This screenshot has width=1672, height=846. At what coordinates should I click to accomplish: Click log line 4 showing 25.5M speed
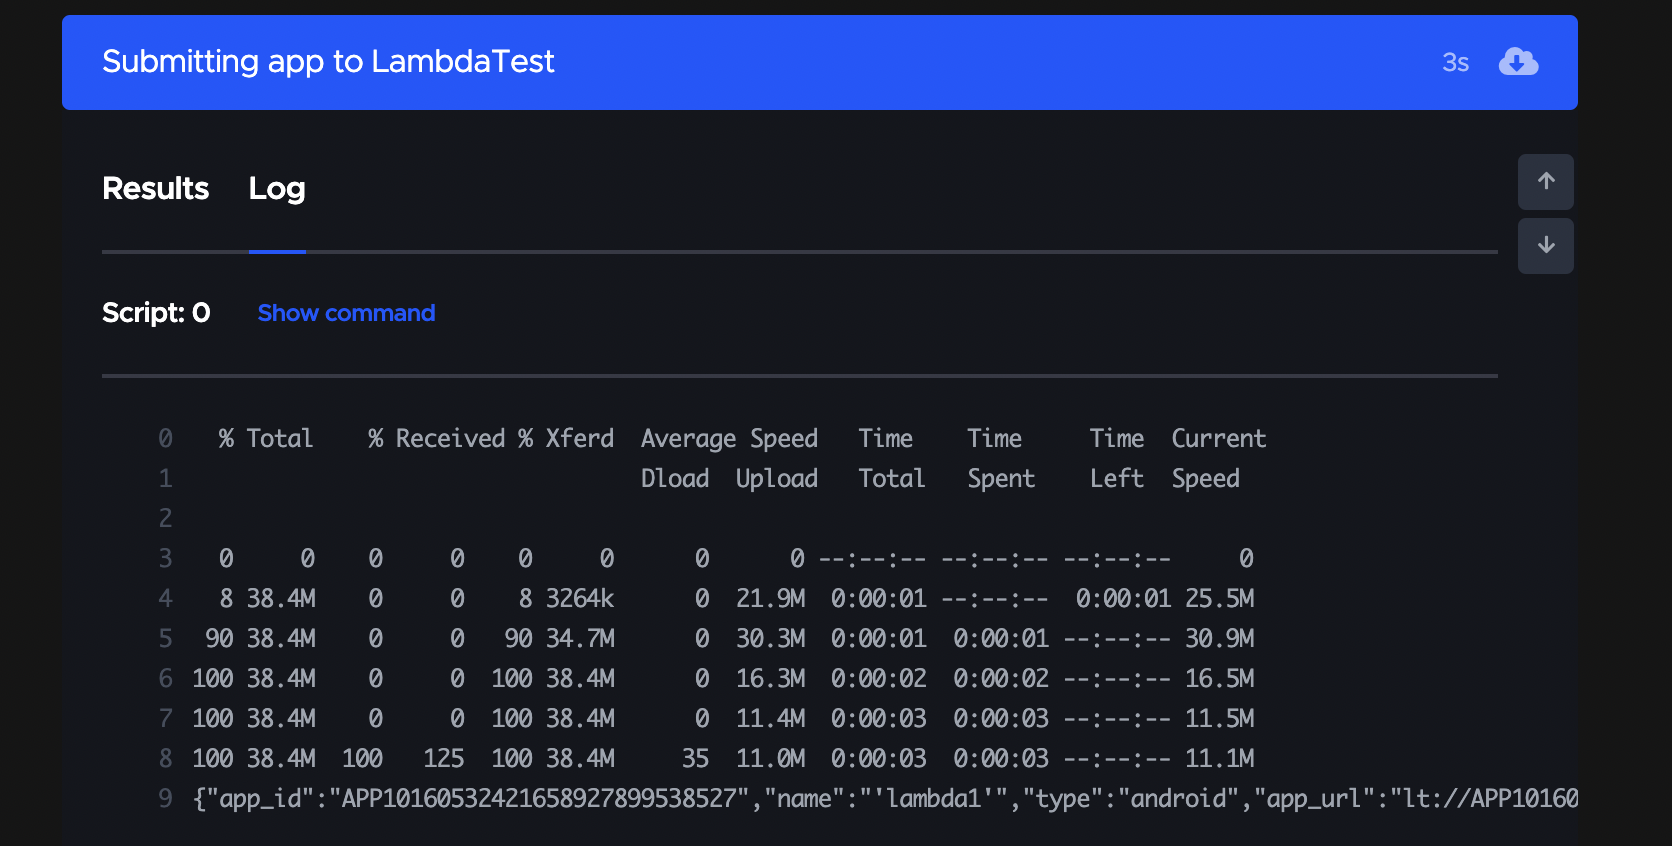[x=705, y=598]
